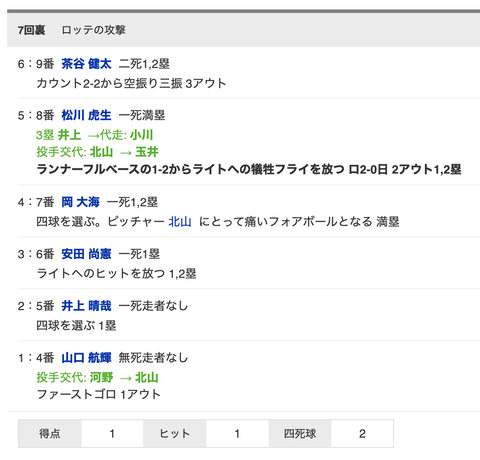Screen dimensions: 480x460
Task: Select pinch runner line 3塁 井上 →代走: 小川
Action: click(95, 135)
